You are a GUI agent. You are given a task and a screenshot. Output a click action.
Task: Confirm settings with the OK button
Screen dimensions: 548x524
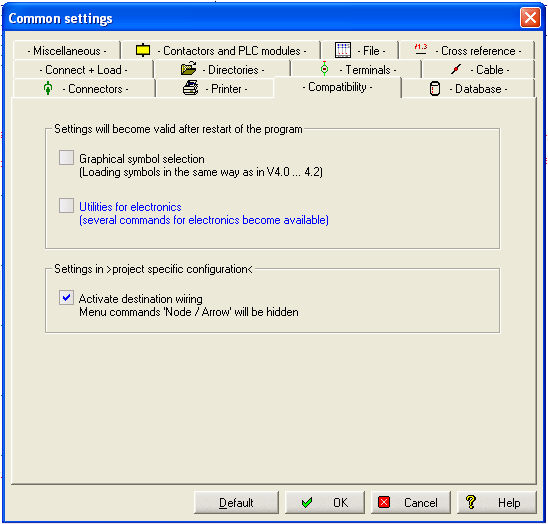(x=325, y=503)
